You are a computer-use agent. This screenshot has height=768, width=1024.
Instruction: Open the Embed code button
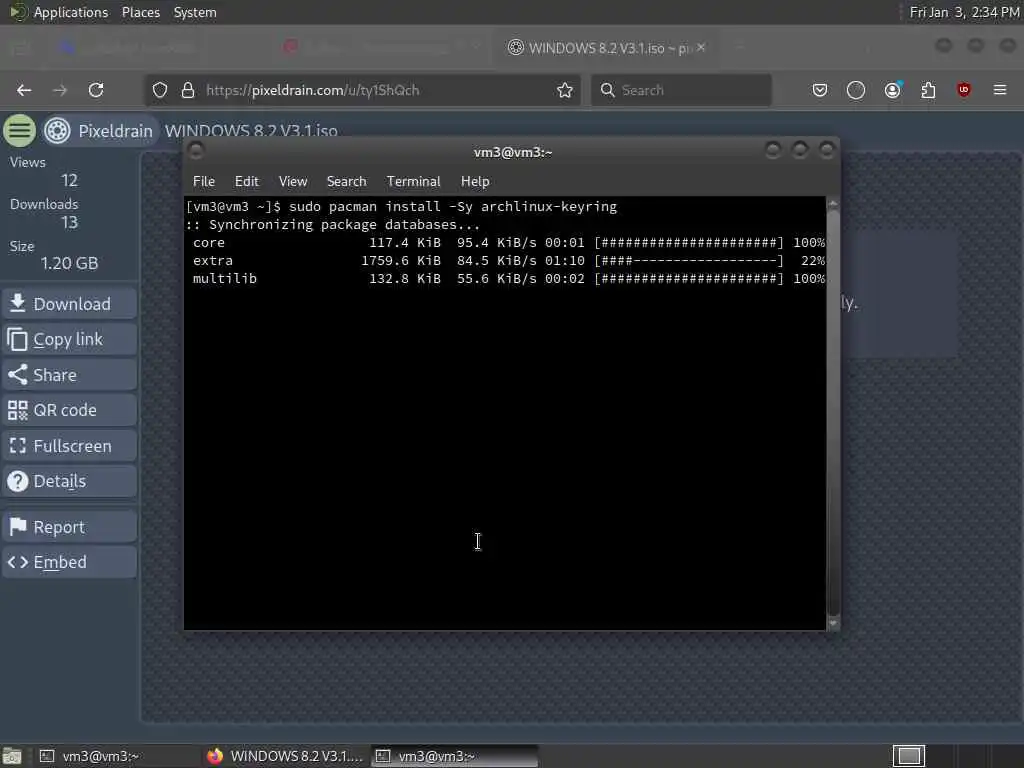69,562
